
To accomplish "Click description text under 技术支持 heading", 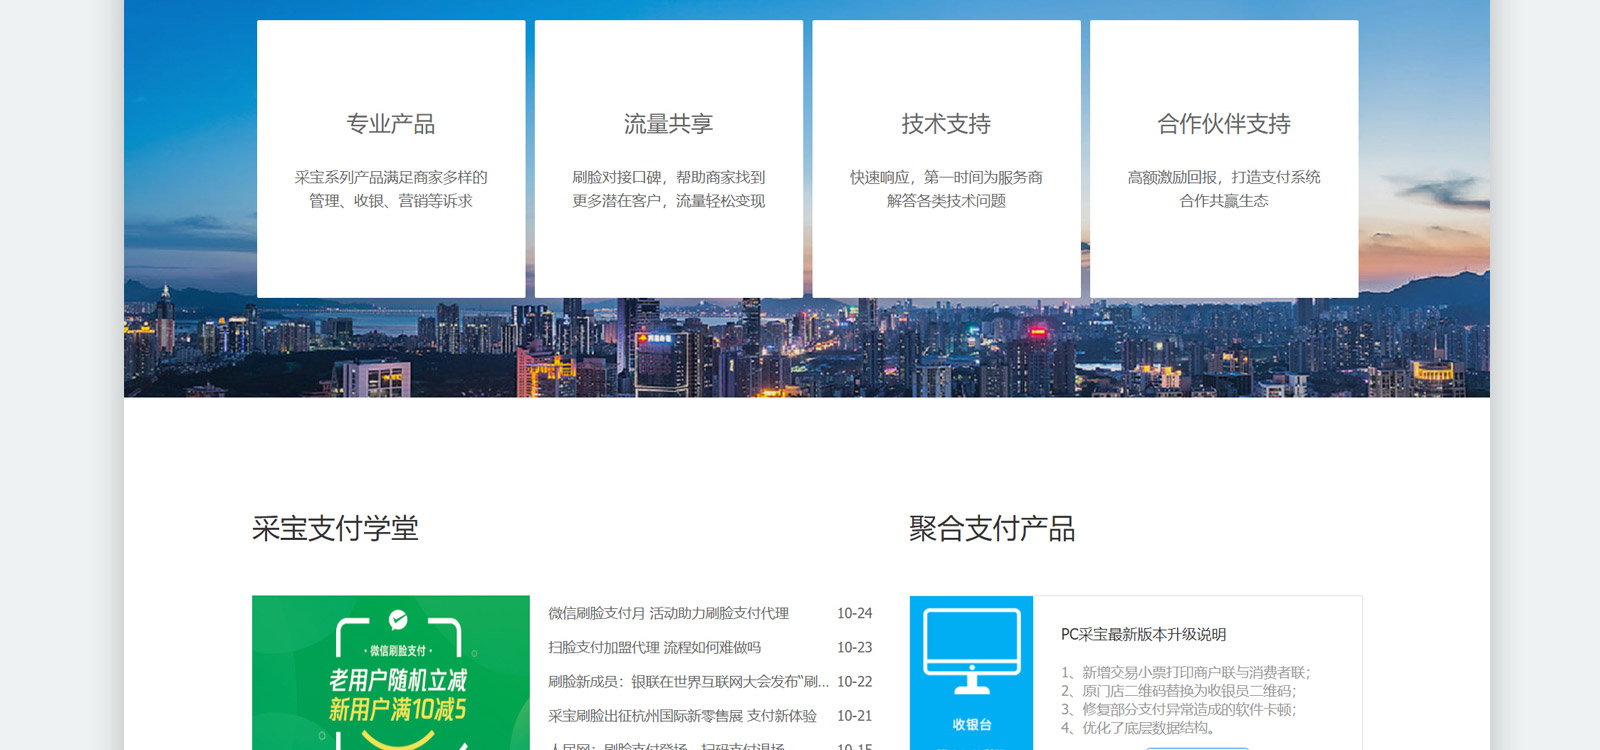I will 946,189.
